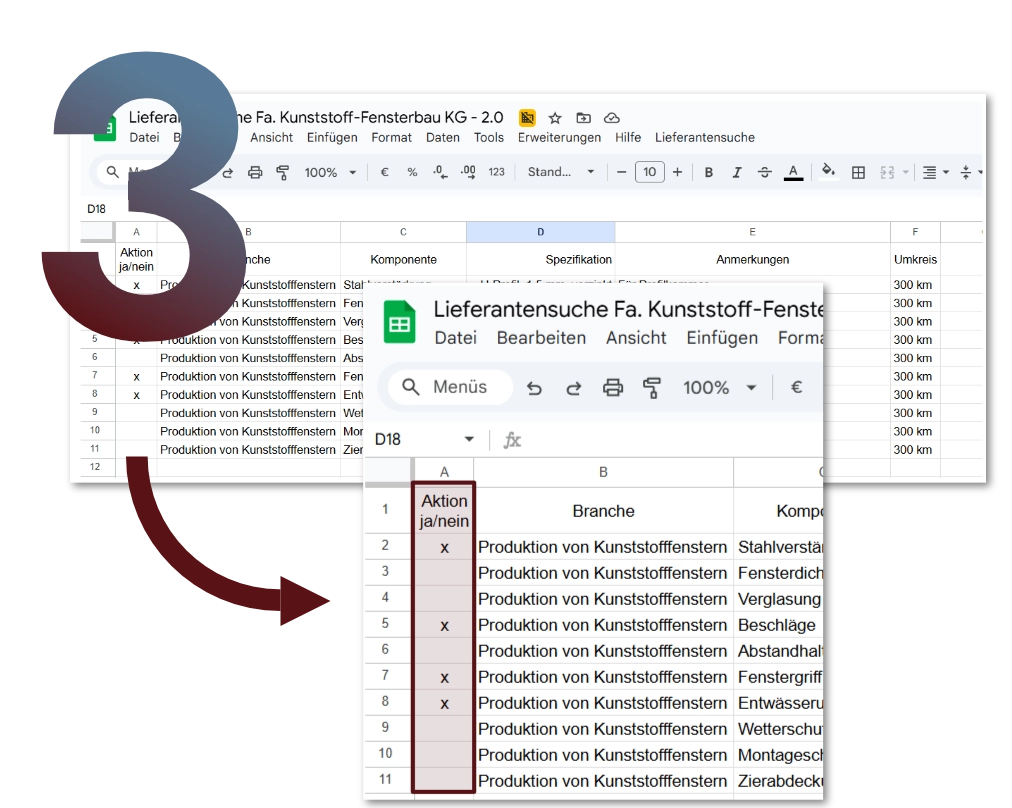The height and width of the screenshot is (808, 1012).
Task: Increase font size with plus button
Action: click(x=677, y=172)
